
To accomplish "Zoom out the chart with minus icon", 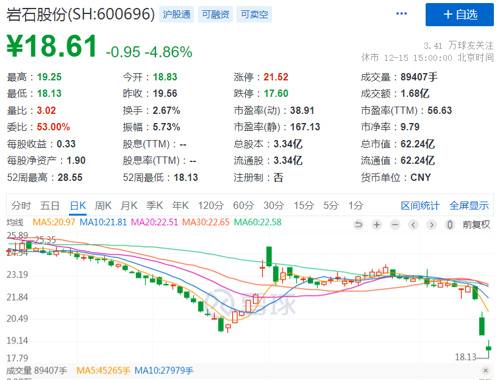I will point(395,225).
